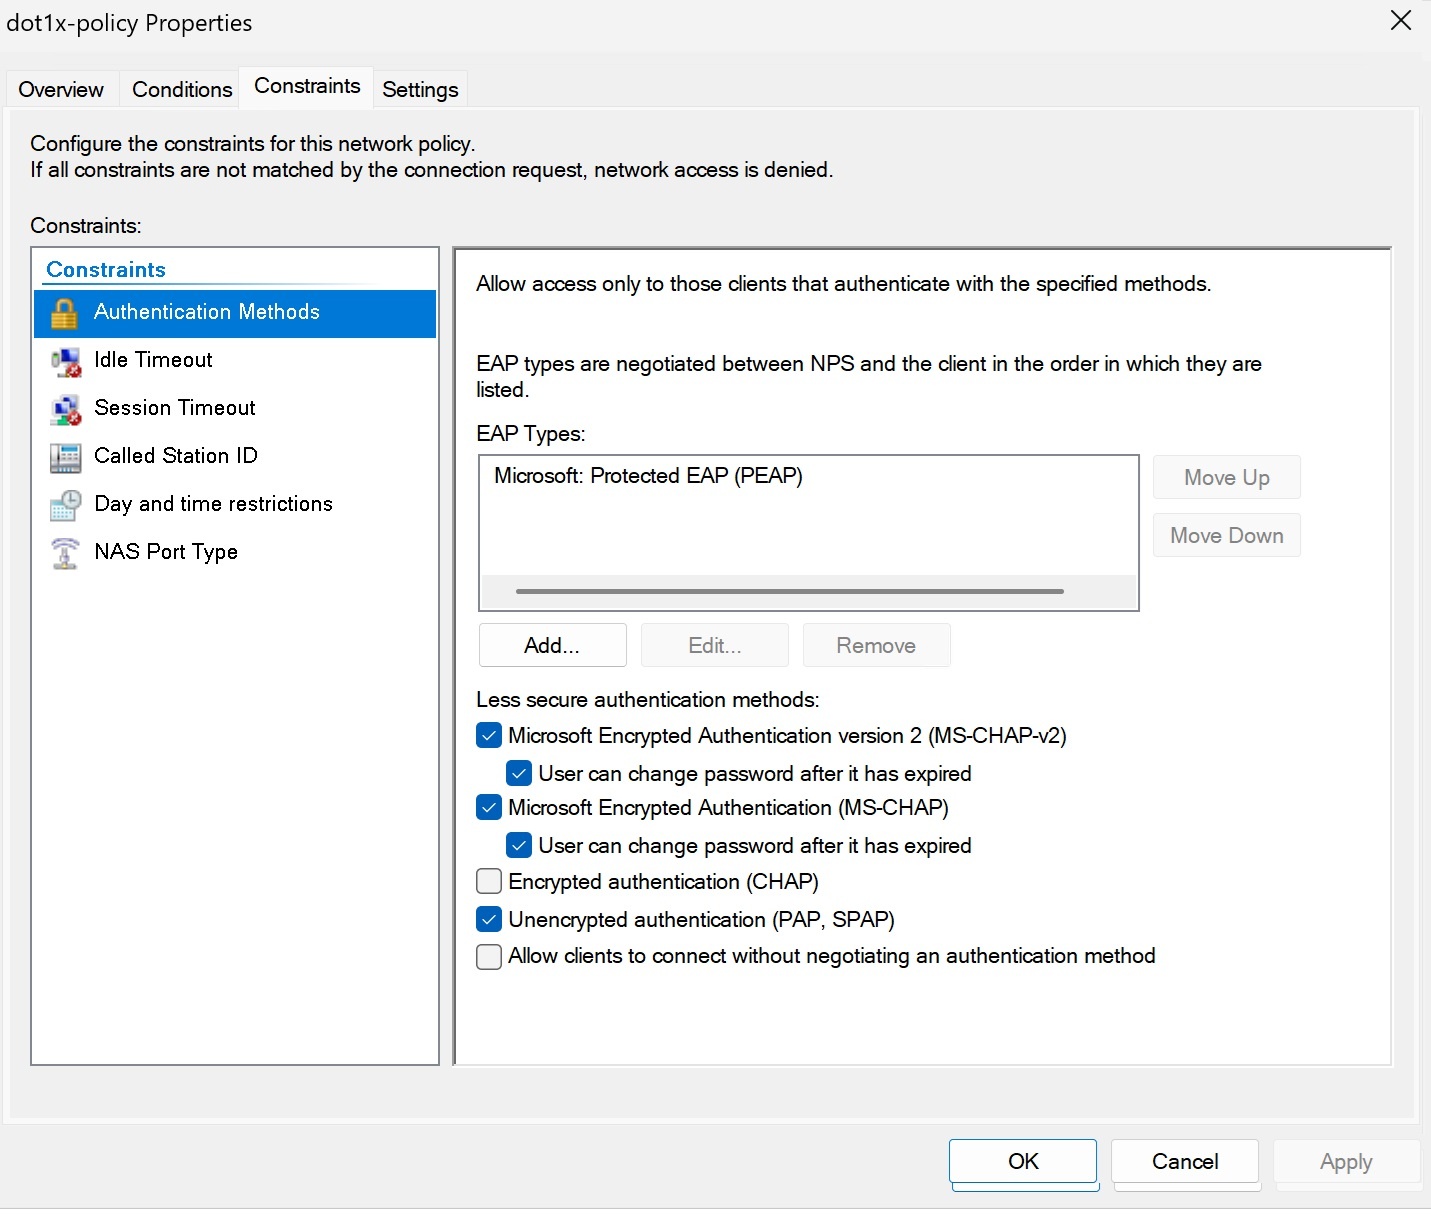Image resolution: width=1431 pixels, height=1217 pixels.
Task: Select the Constraints tab
Action: tap(307, 86)
